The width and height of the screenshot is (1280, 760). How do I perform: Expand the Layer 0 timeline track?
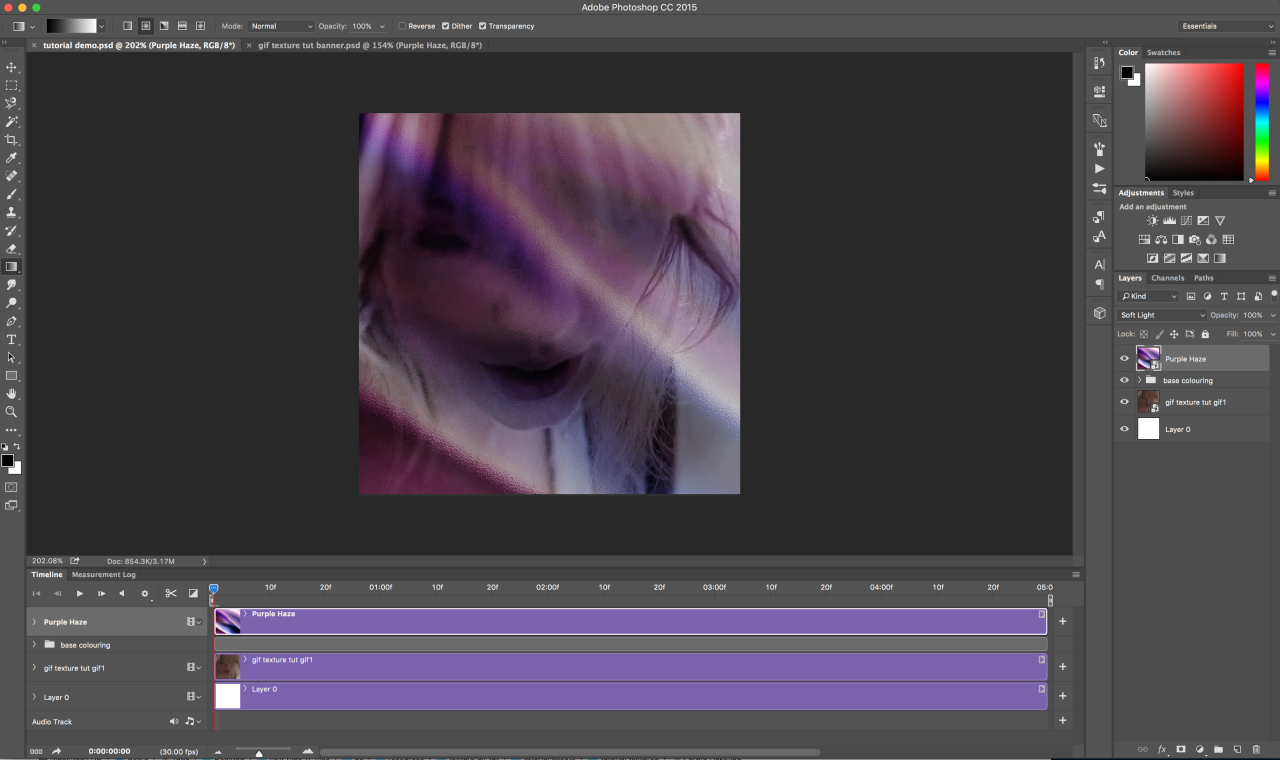click(x=35, y=697)
